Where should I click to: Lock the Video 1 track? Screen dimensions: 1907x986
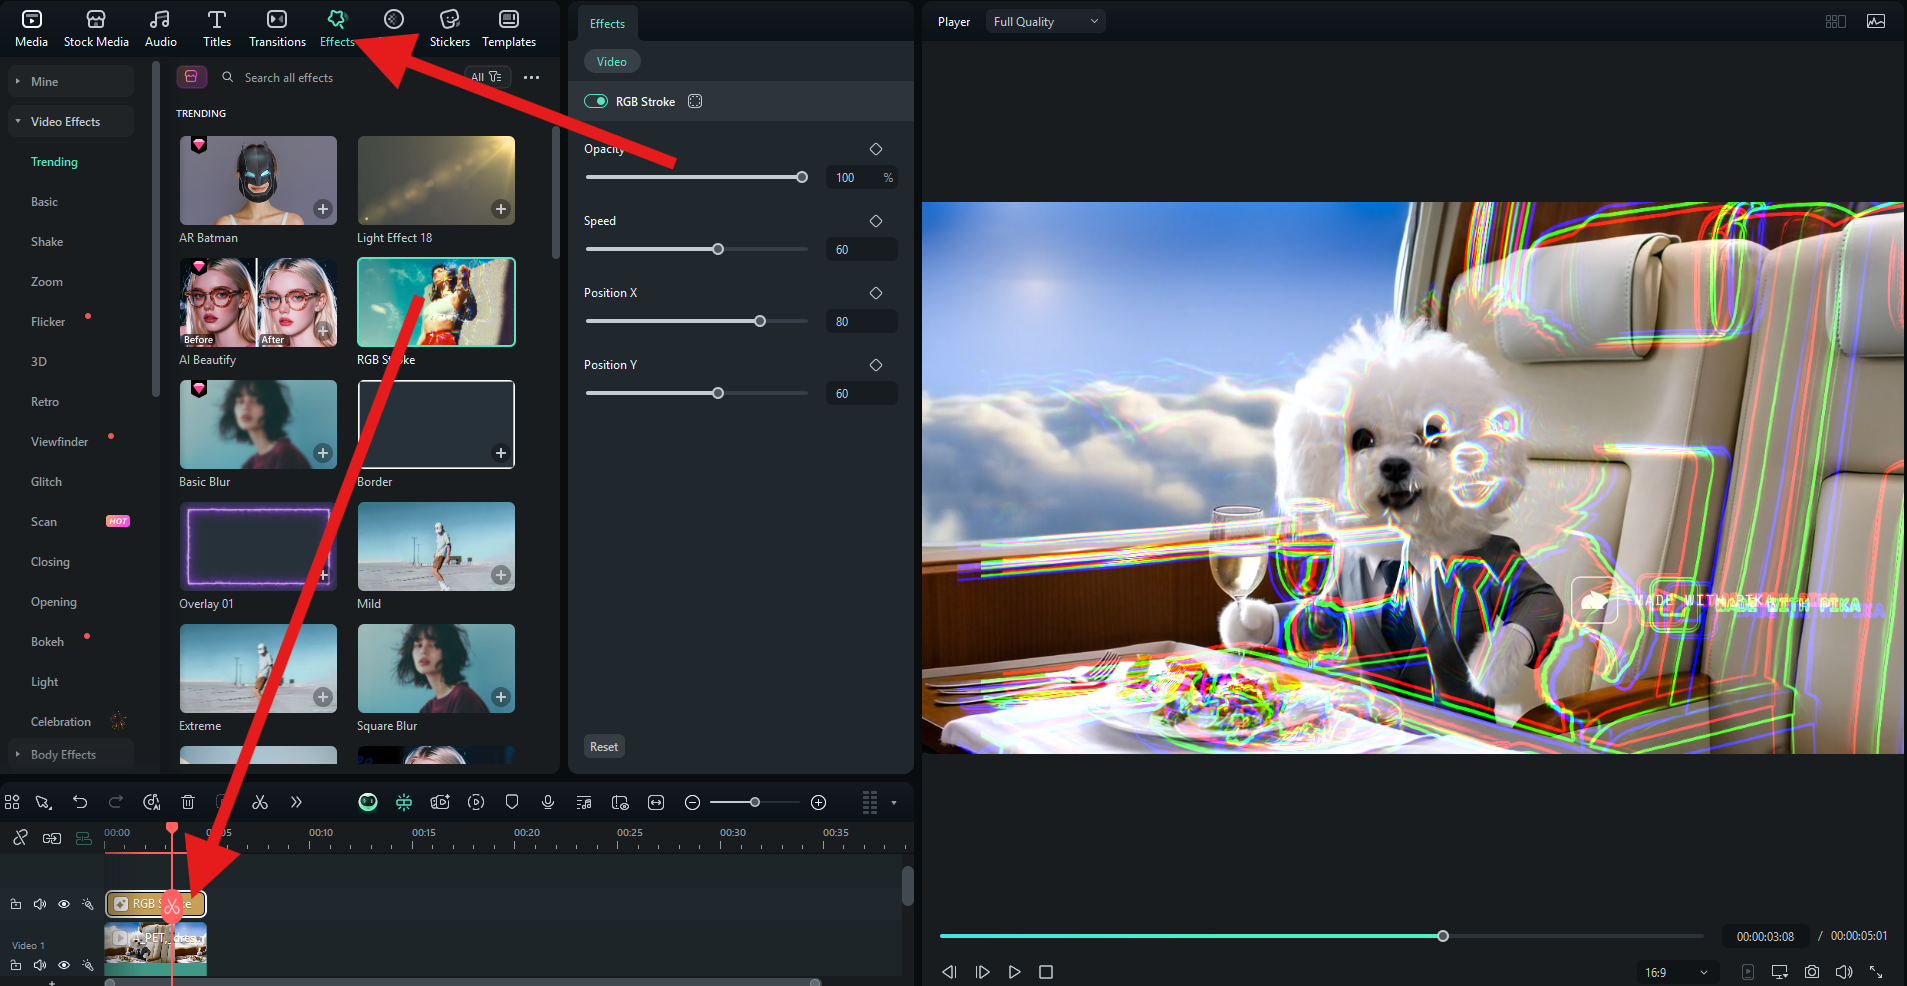[x=16, y=965]
